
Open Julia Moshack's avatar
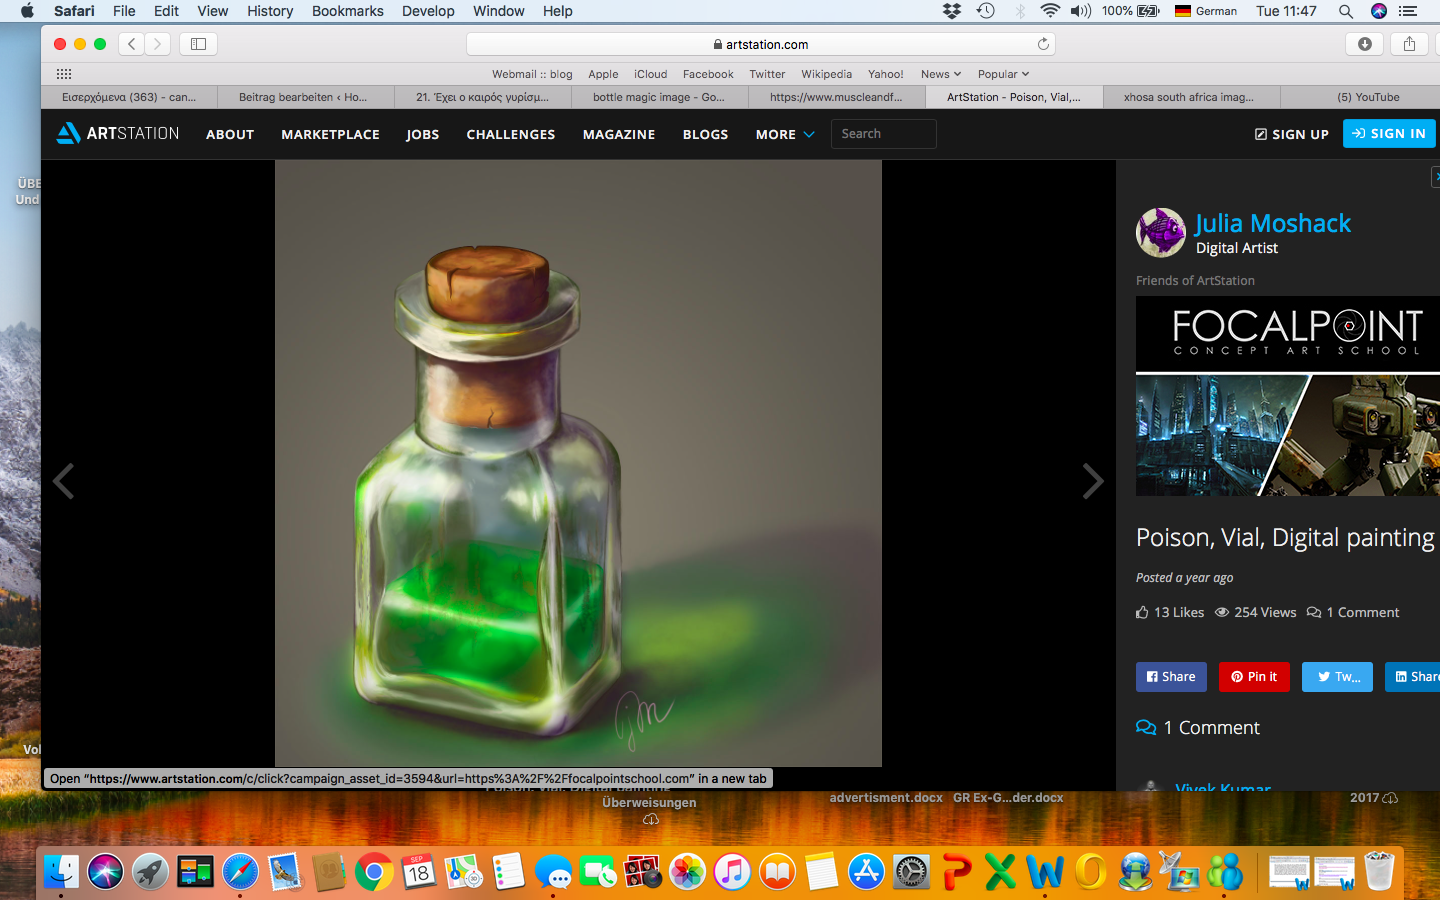pyautogui.click(x=1161, y=232)
